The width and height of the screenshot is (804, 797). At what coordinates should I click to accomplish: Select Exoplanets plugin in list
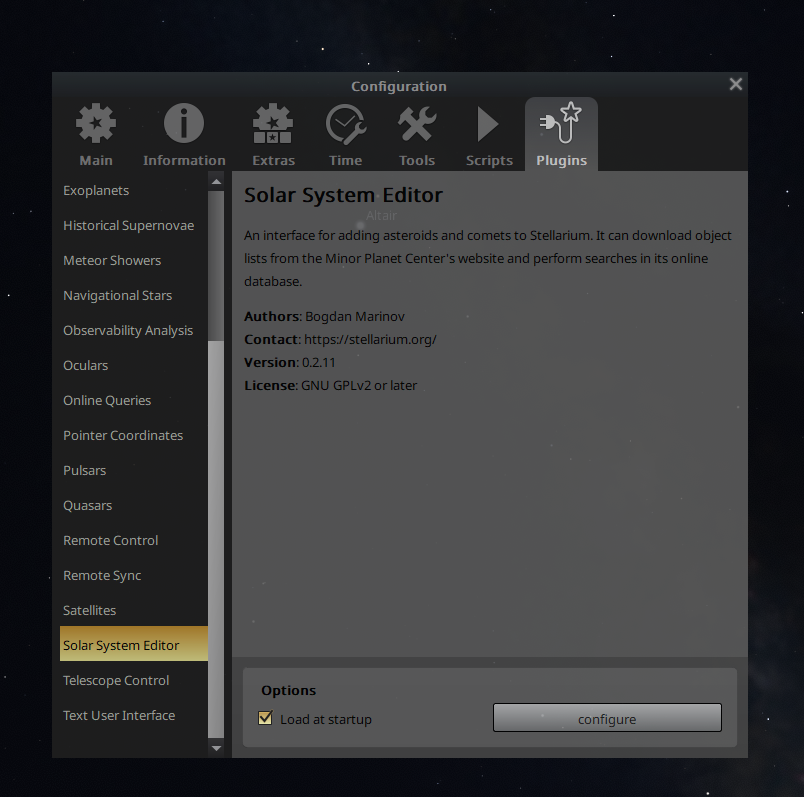(134, 190)
